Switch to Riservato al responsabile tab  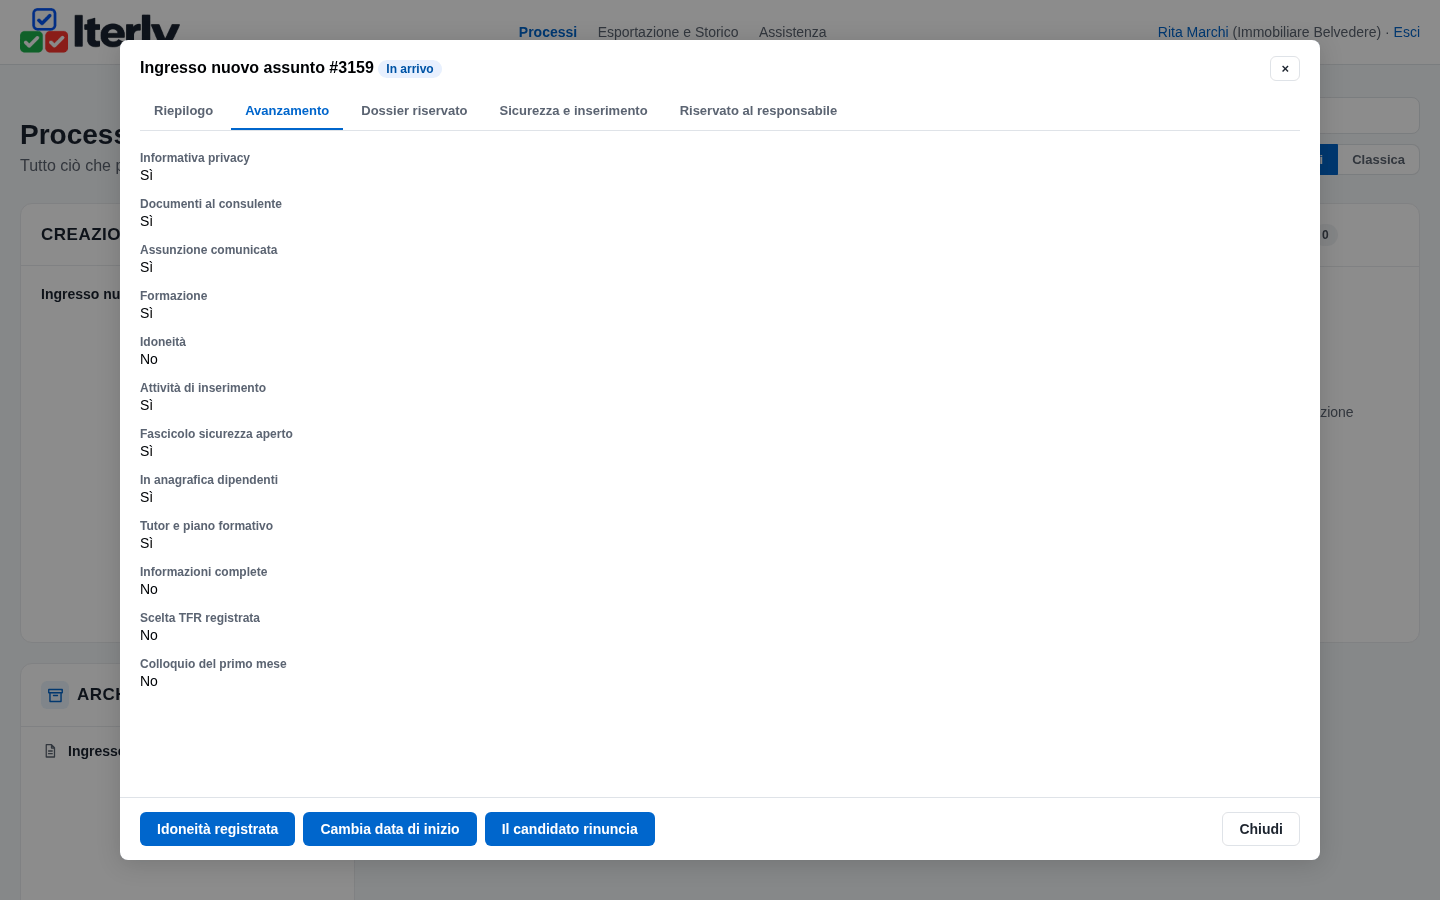point(758,111)
